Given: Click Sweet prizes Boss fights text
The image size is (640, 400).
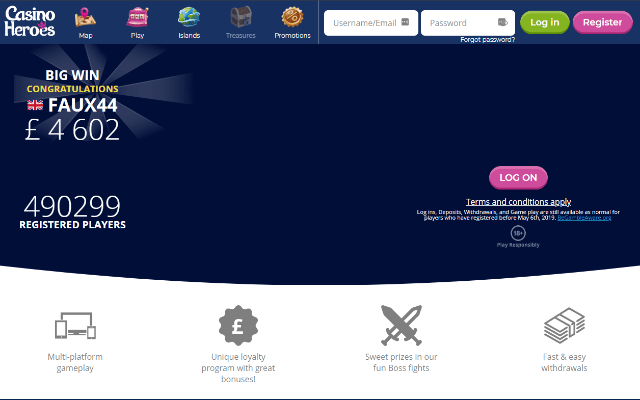Looking at the screenshot, I should pos(401,362).
